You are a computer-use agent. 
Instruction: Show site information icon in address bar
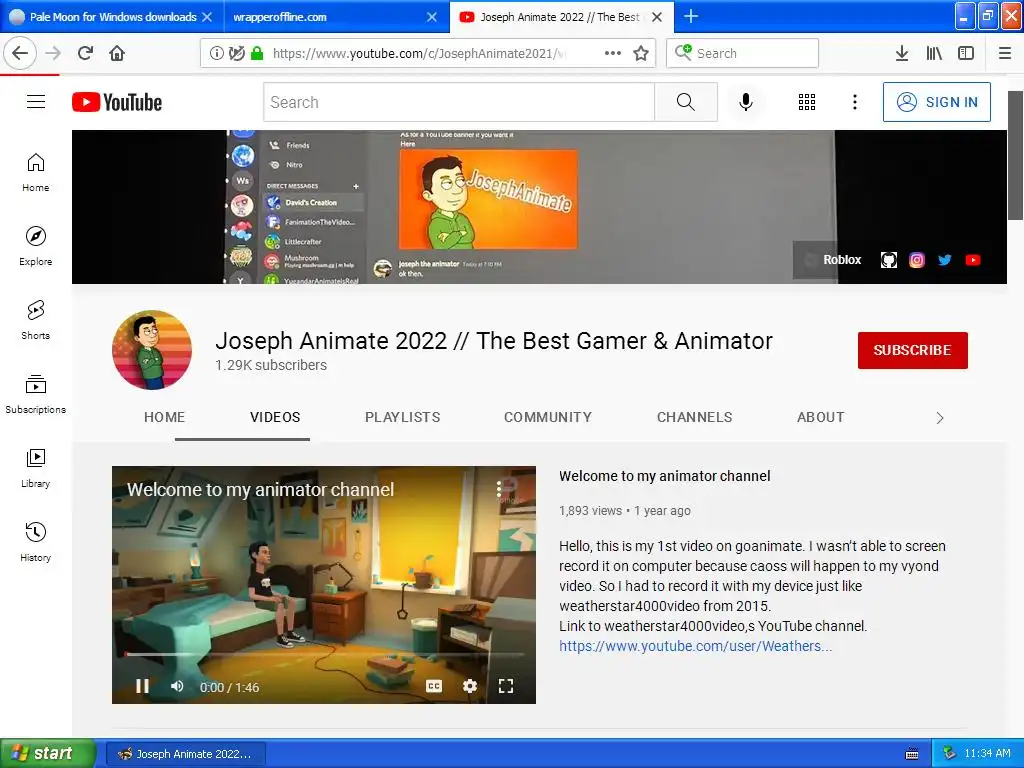coord(216,53)
